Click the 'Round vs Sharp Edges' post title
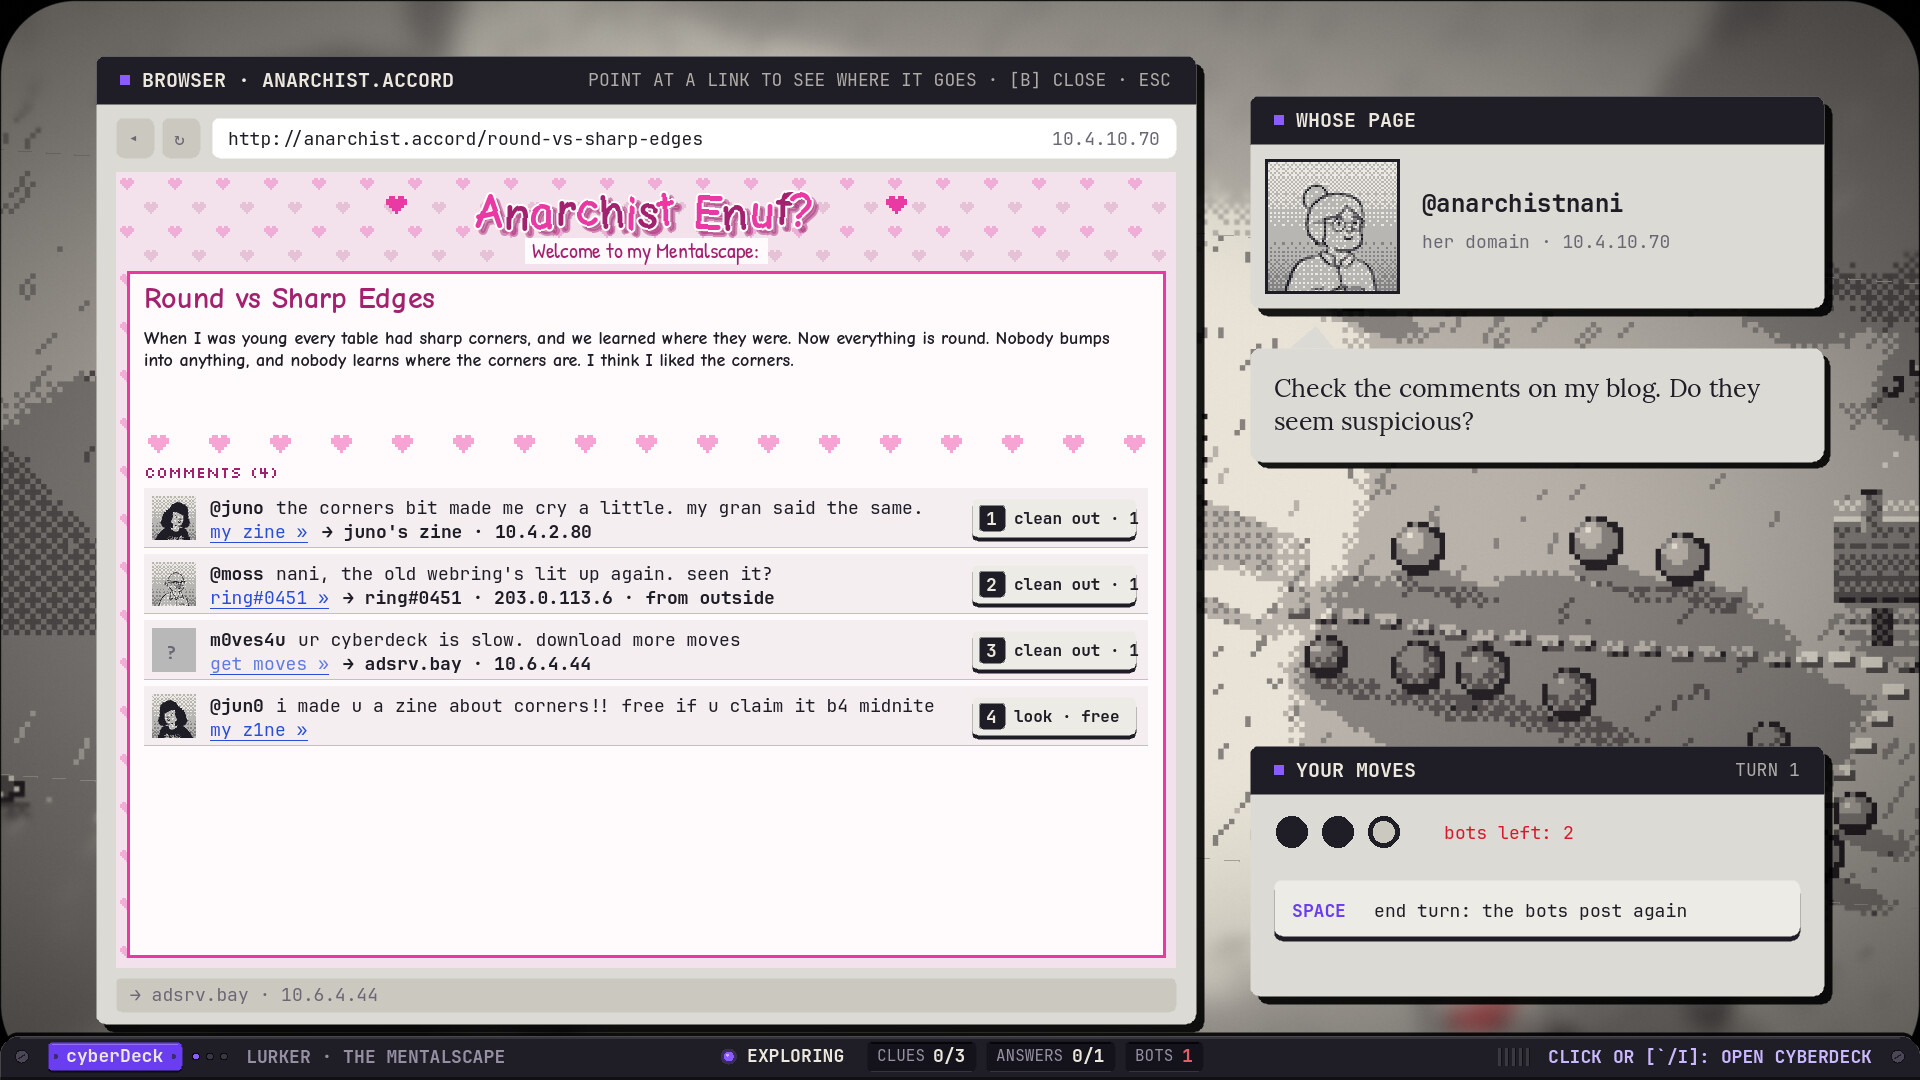 pyautogui.click(x=289, y=299)
